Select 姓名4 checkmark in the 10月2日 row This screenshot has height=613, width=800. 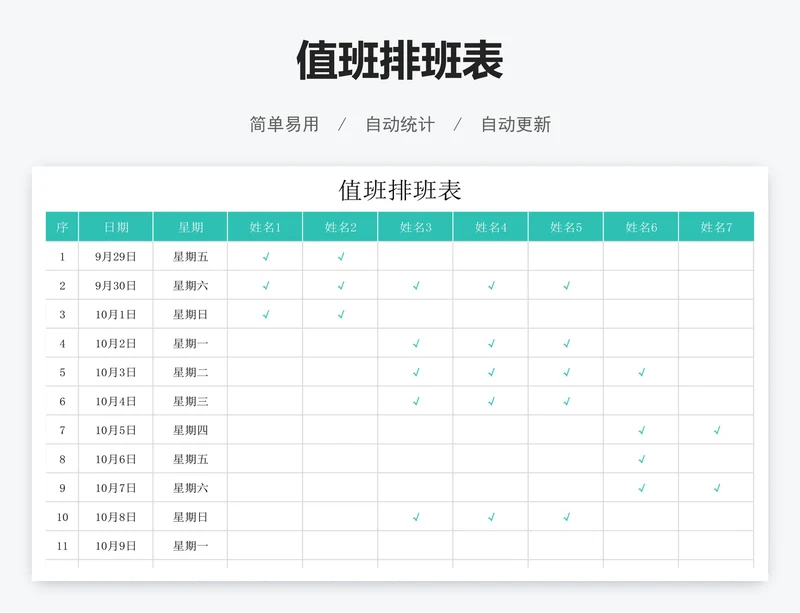tap(491, 344)
